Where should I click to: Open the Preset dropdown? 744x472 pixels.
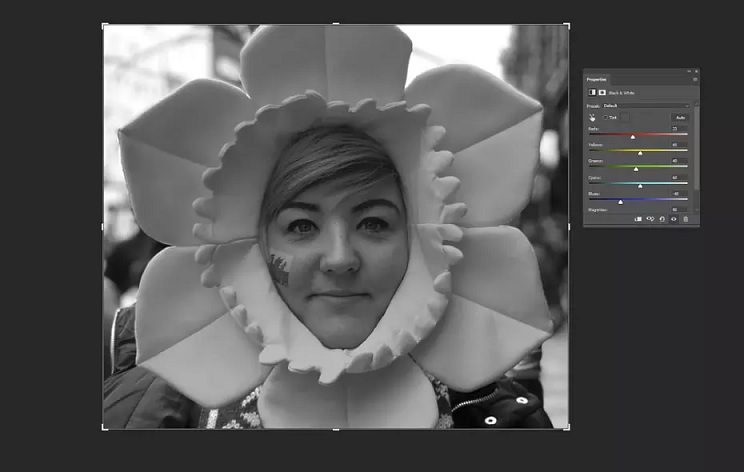tap(646, 105)
